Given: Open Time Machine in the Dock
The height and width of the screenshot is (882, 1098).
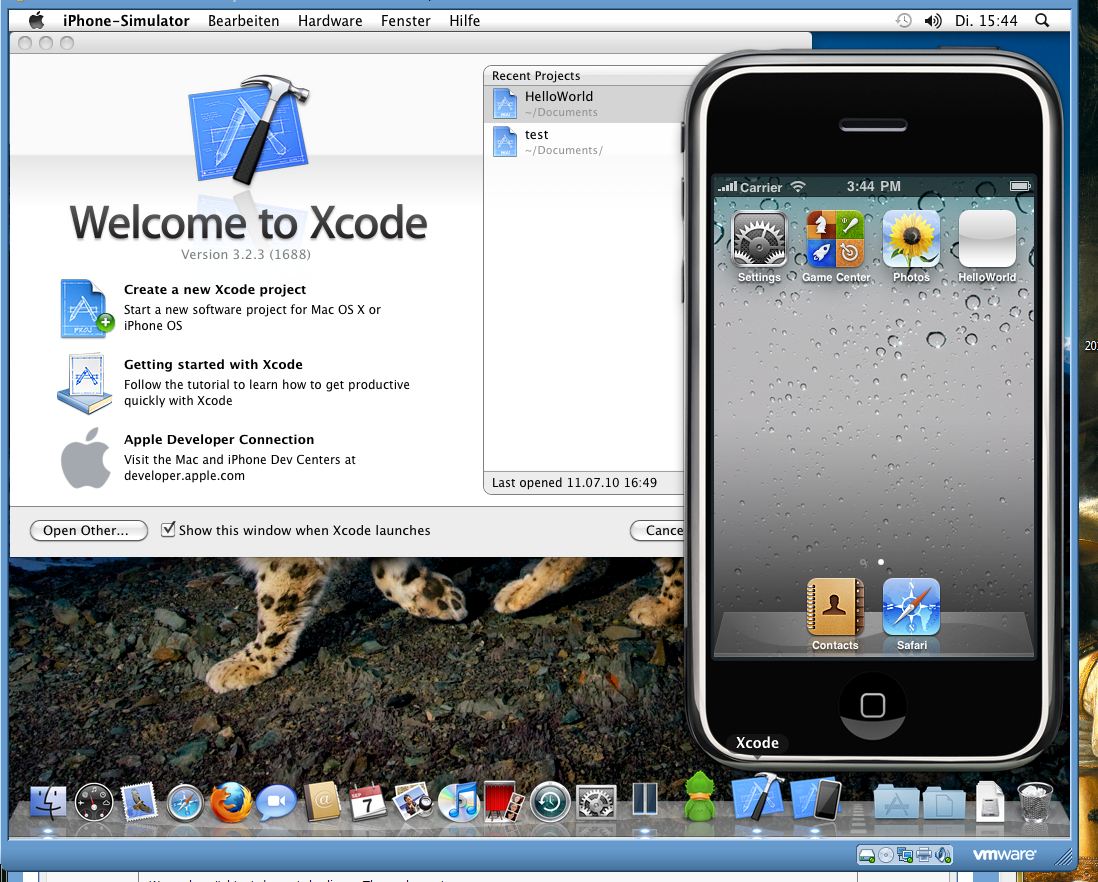Looking at the screenshot, I should (550, 802).
